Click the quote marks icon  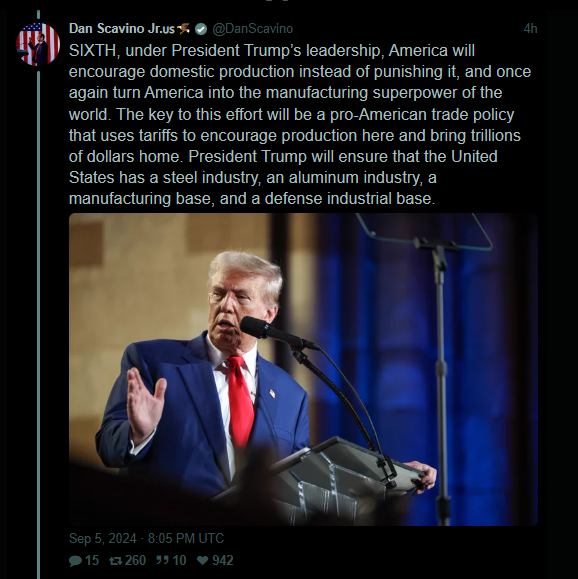coord(162,560)
